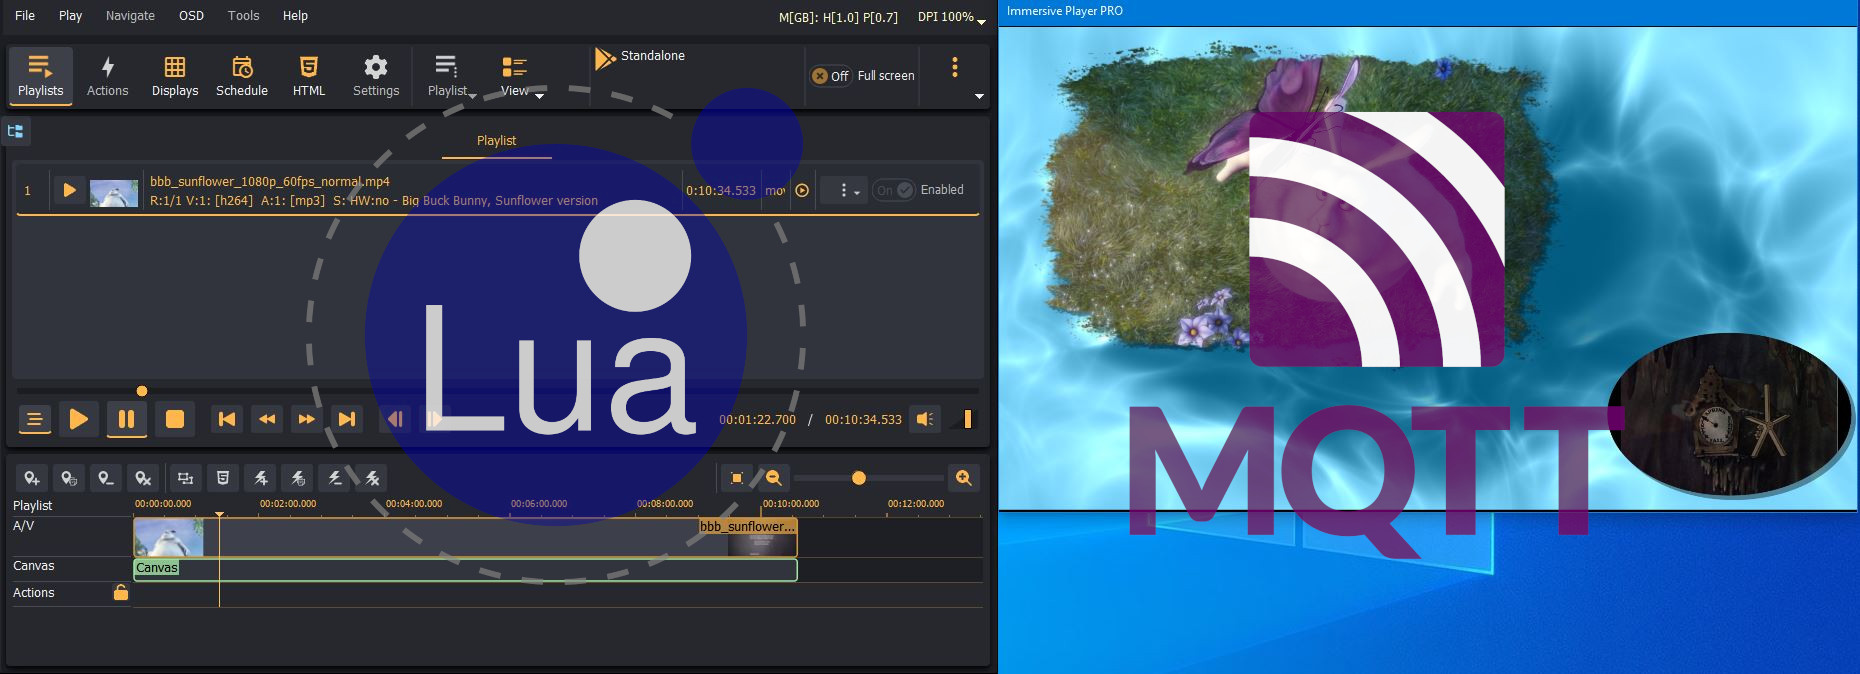This screenshot has width=1860, height=674.
Task: Select the bbb_sunflower A/V timeline clip
Action: 465,537
